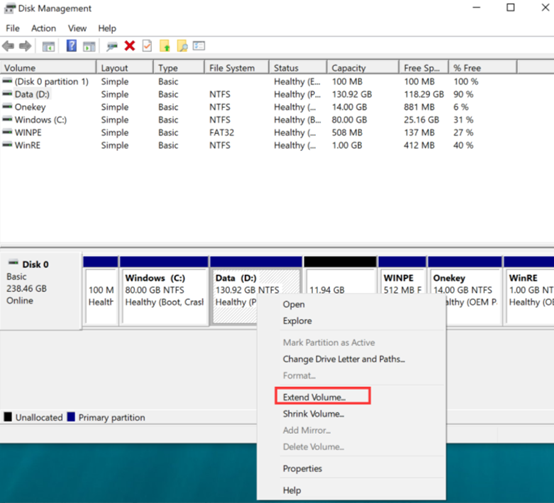
Task: Click the 118.29 GB free space cell
Action: point(424,94)
